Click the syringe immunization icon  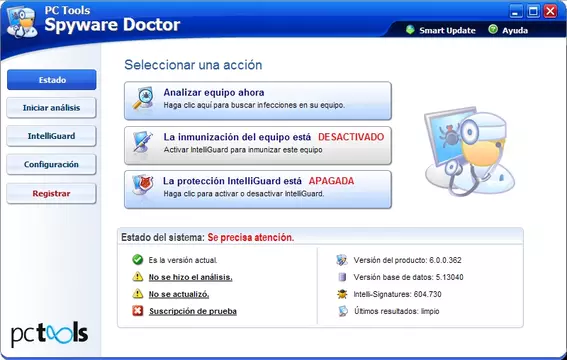point(142,142)
